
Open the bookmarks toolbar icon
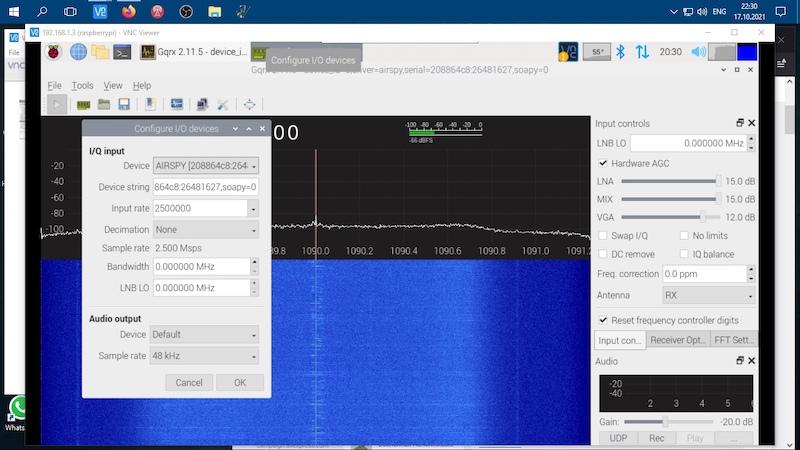tap(150, 104)
